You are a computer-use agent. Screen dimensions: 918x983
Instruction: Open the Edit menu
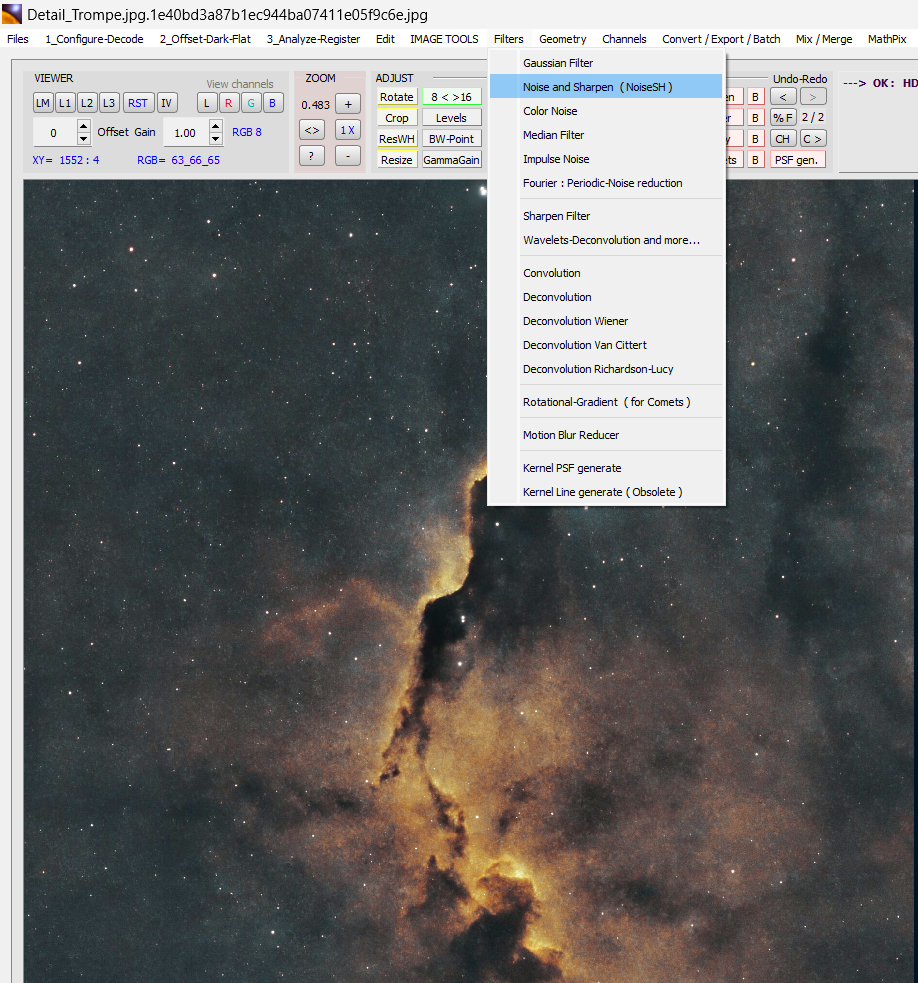pyautogui.click(x=385, y=39)
